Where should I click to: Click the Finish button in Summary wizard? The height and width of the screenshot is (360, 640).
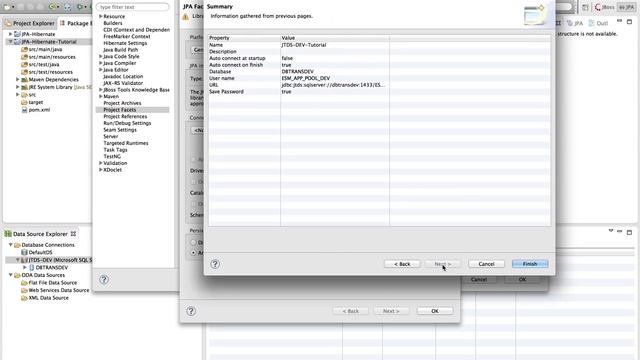point(530,264)
